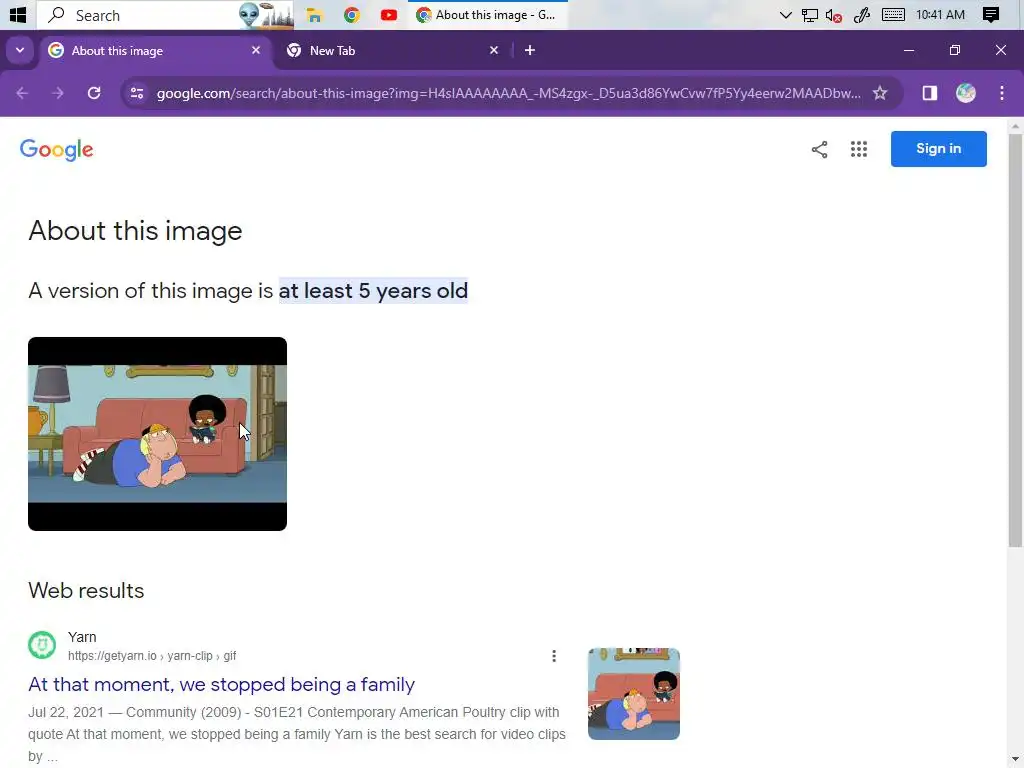1024x768 pixels.
Task: Switch to the 'About this image' tab
Action: 153,51
